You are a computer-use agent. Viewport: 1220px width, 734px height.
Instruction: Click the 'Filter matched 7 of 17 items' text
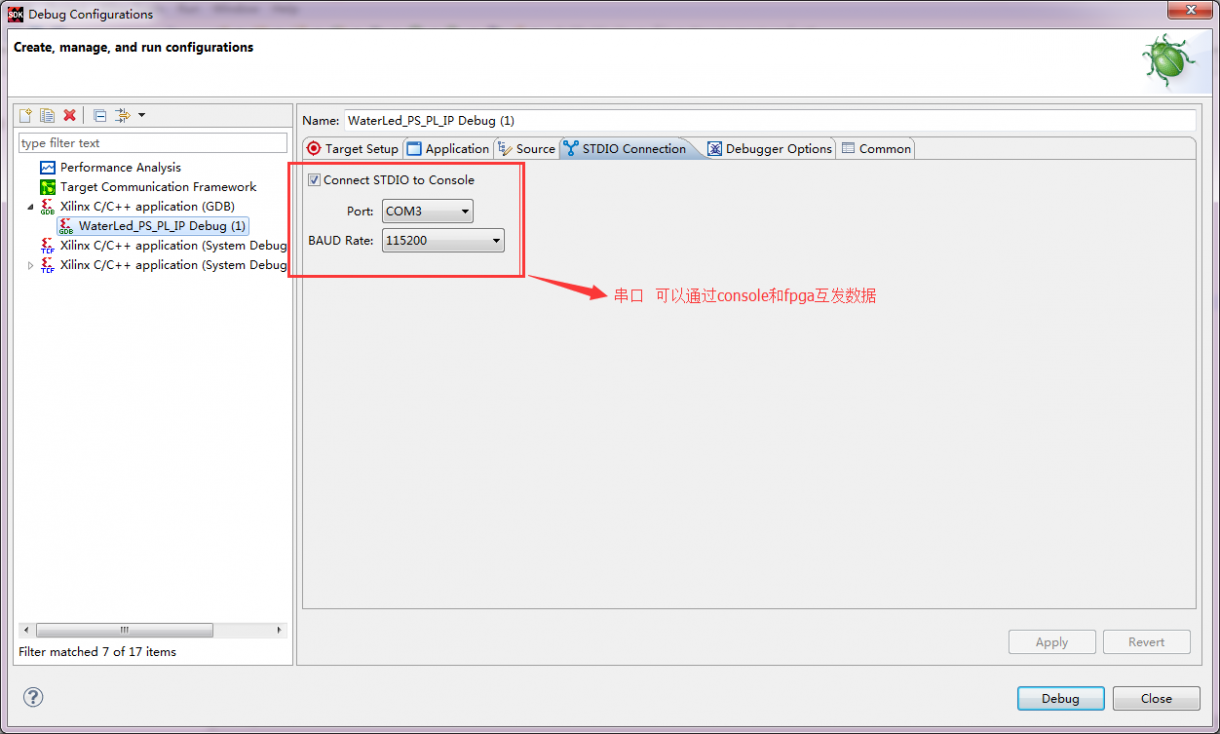(97, 651)
